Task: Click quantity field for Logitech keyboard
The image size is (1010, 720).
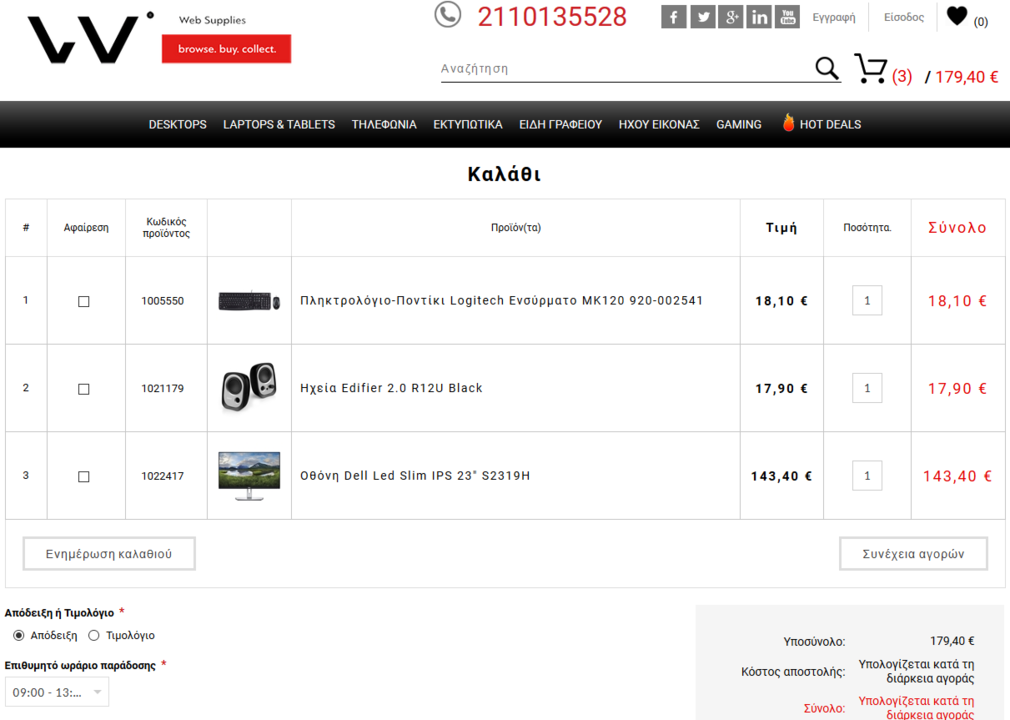Action: 867,301
